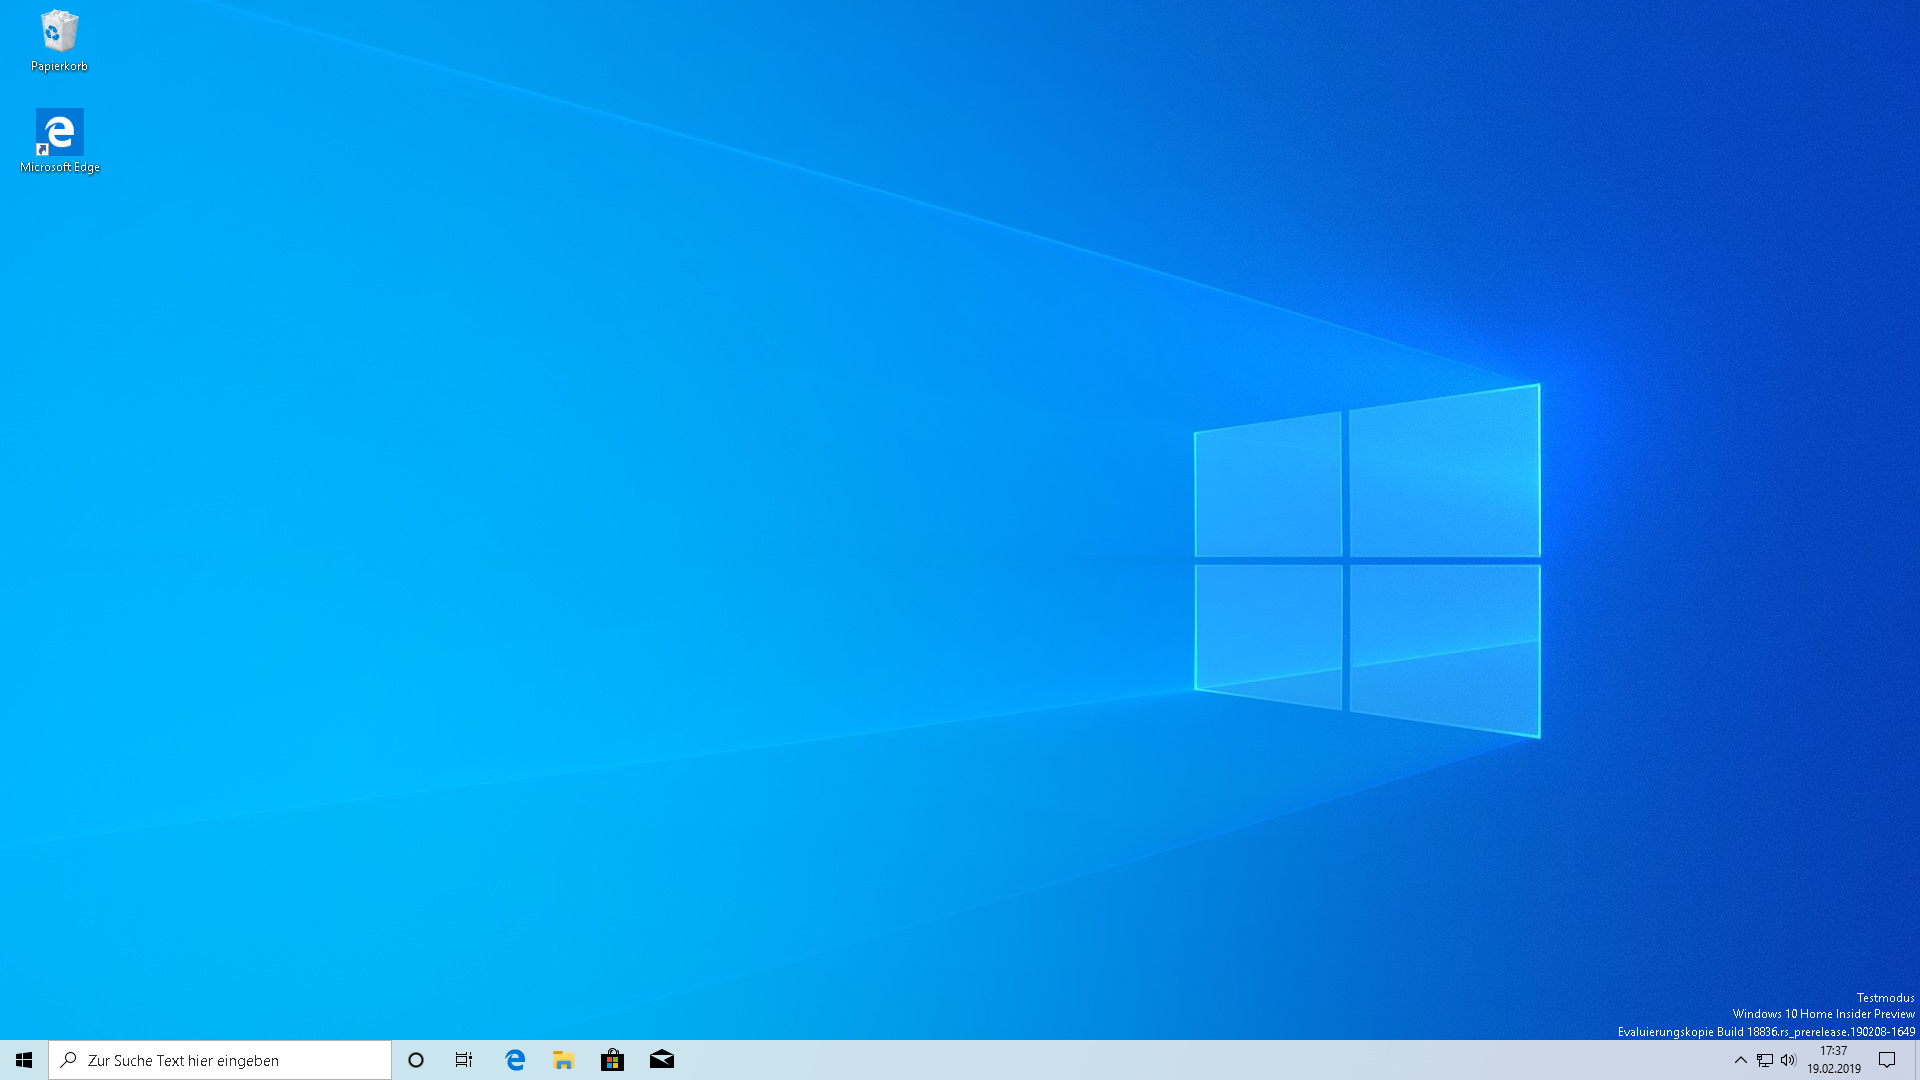Open the Mail app on taskbar
The image size is (1920, 1080).
[x=662, y=1060]
